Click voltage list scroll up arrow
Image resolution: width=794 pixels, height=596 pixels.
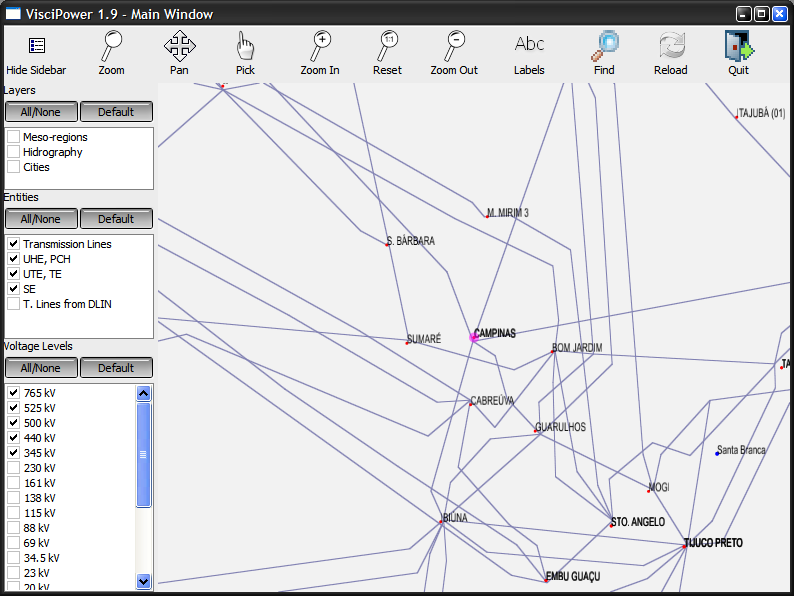[x=144, y=393]
